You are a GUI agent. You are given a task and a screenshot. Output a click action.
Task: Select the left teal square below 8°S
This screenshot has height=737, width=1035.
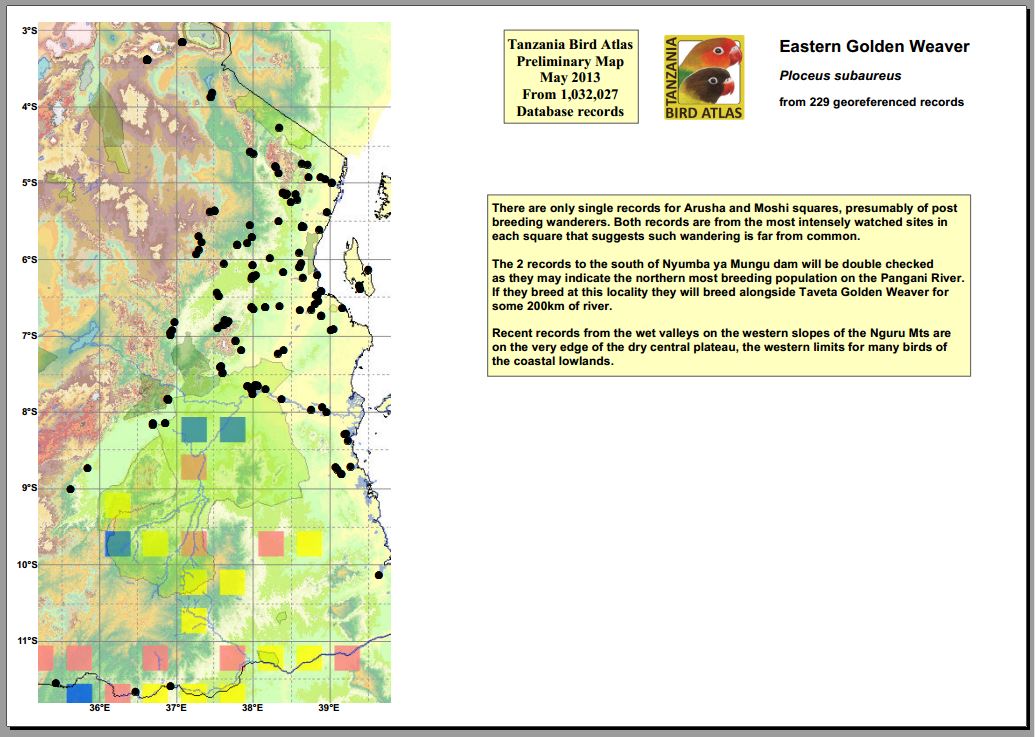(x=194, y=430)
